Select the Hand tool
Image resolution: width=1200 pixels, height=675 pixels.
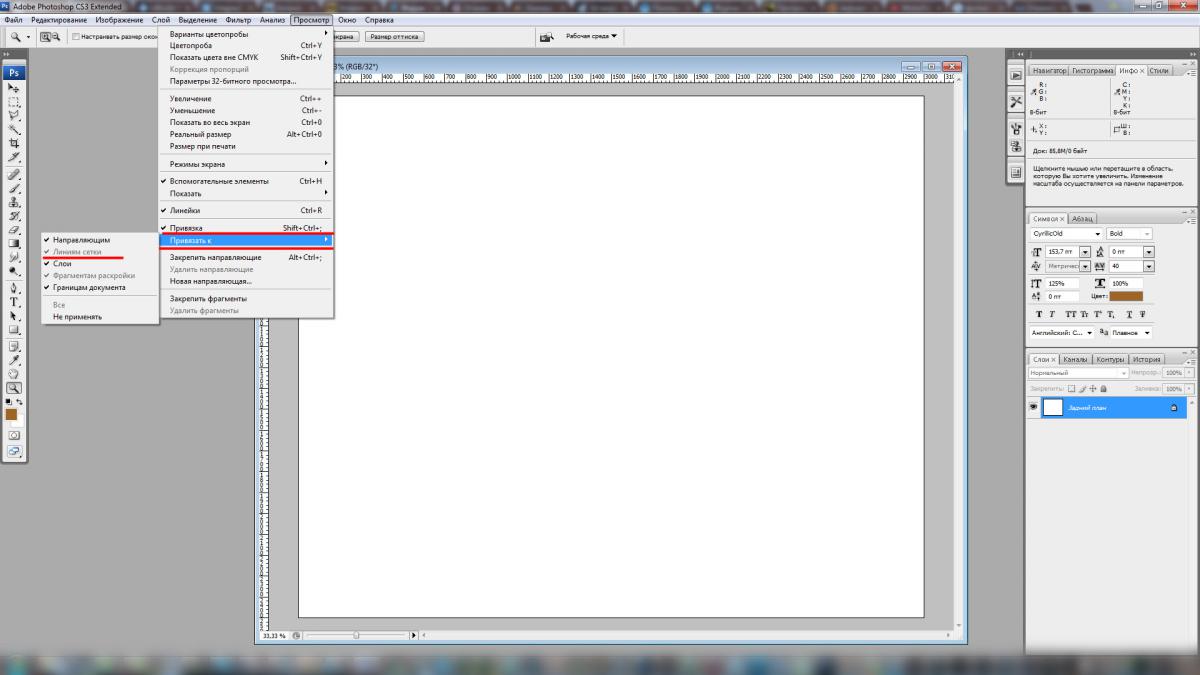pyautogui.click(x=15, y=374)
